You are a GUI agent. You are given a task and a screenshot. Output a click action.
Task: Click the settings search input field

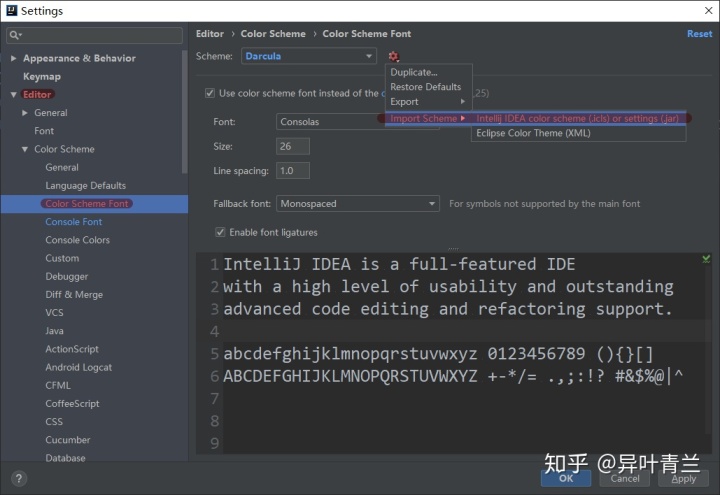94,35
